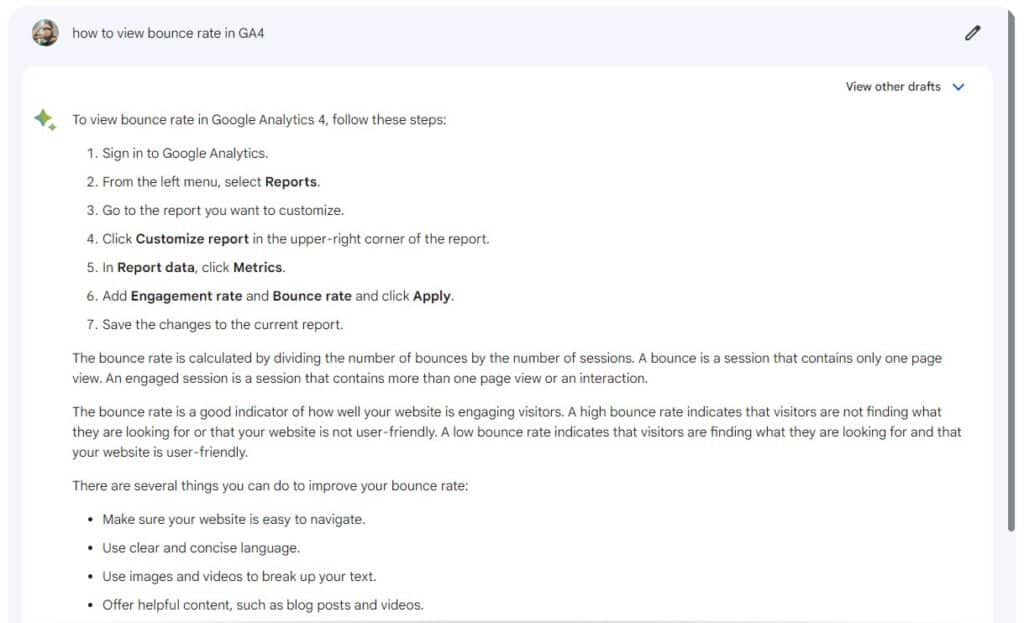Click the Bard sparkle icon beside the response
1024x623 pixels.
(45, 119)
